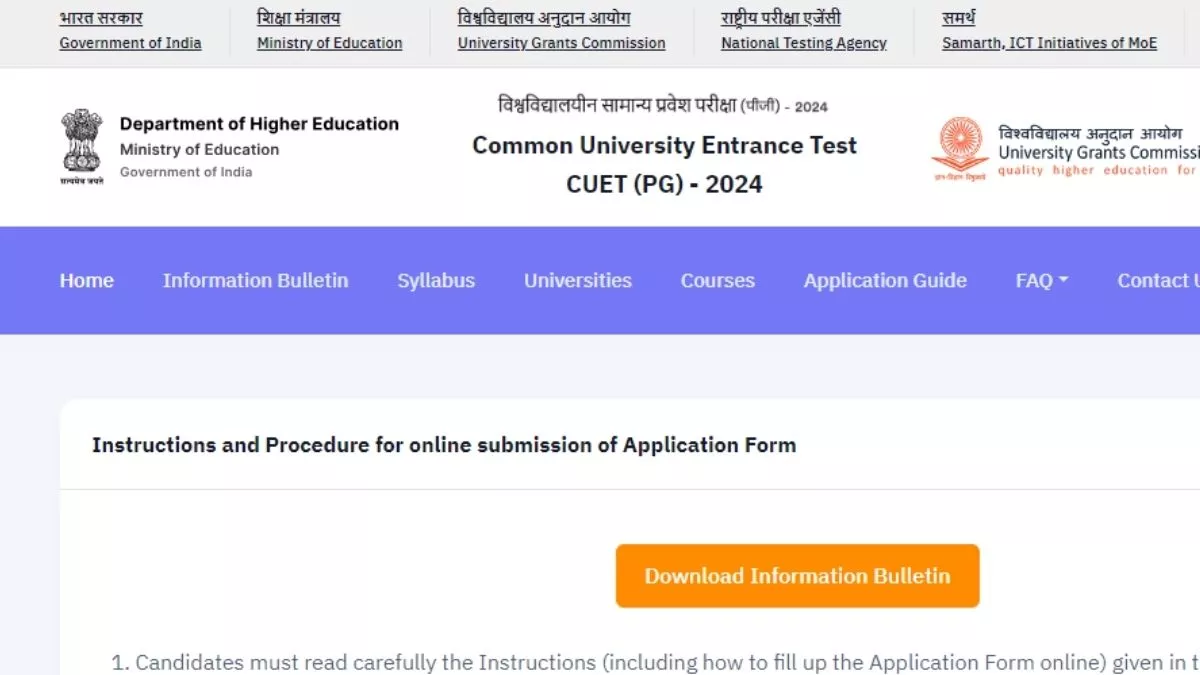Open the Courses menu item
This screenshot has height=675, width=1200.
pyautogui.click(x=718, y=281)
